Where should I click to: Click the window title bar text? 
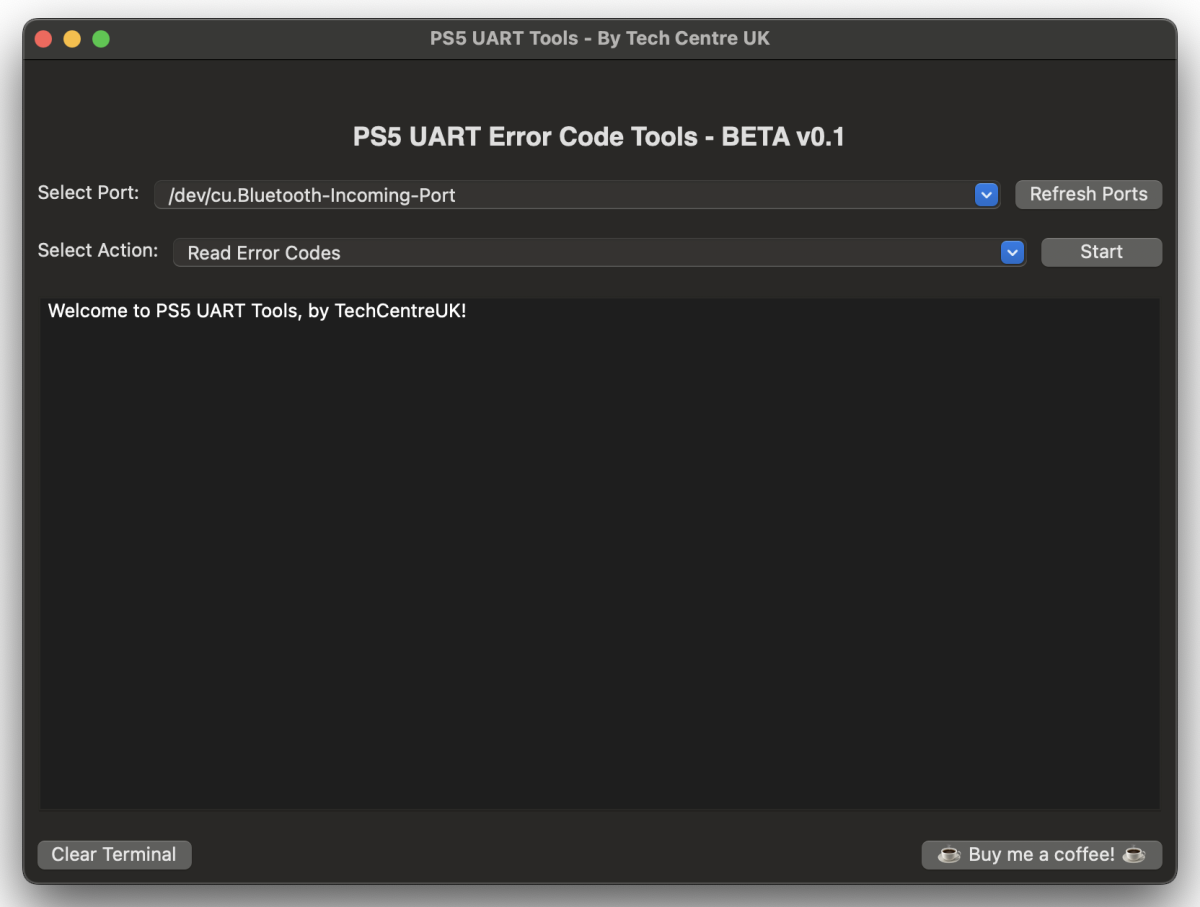[599, 38]
